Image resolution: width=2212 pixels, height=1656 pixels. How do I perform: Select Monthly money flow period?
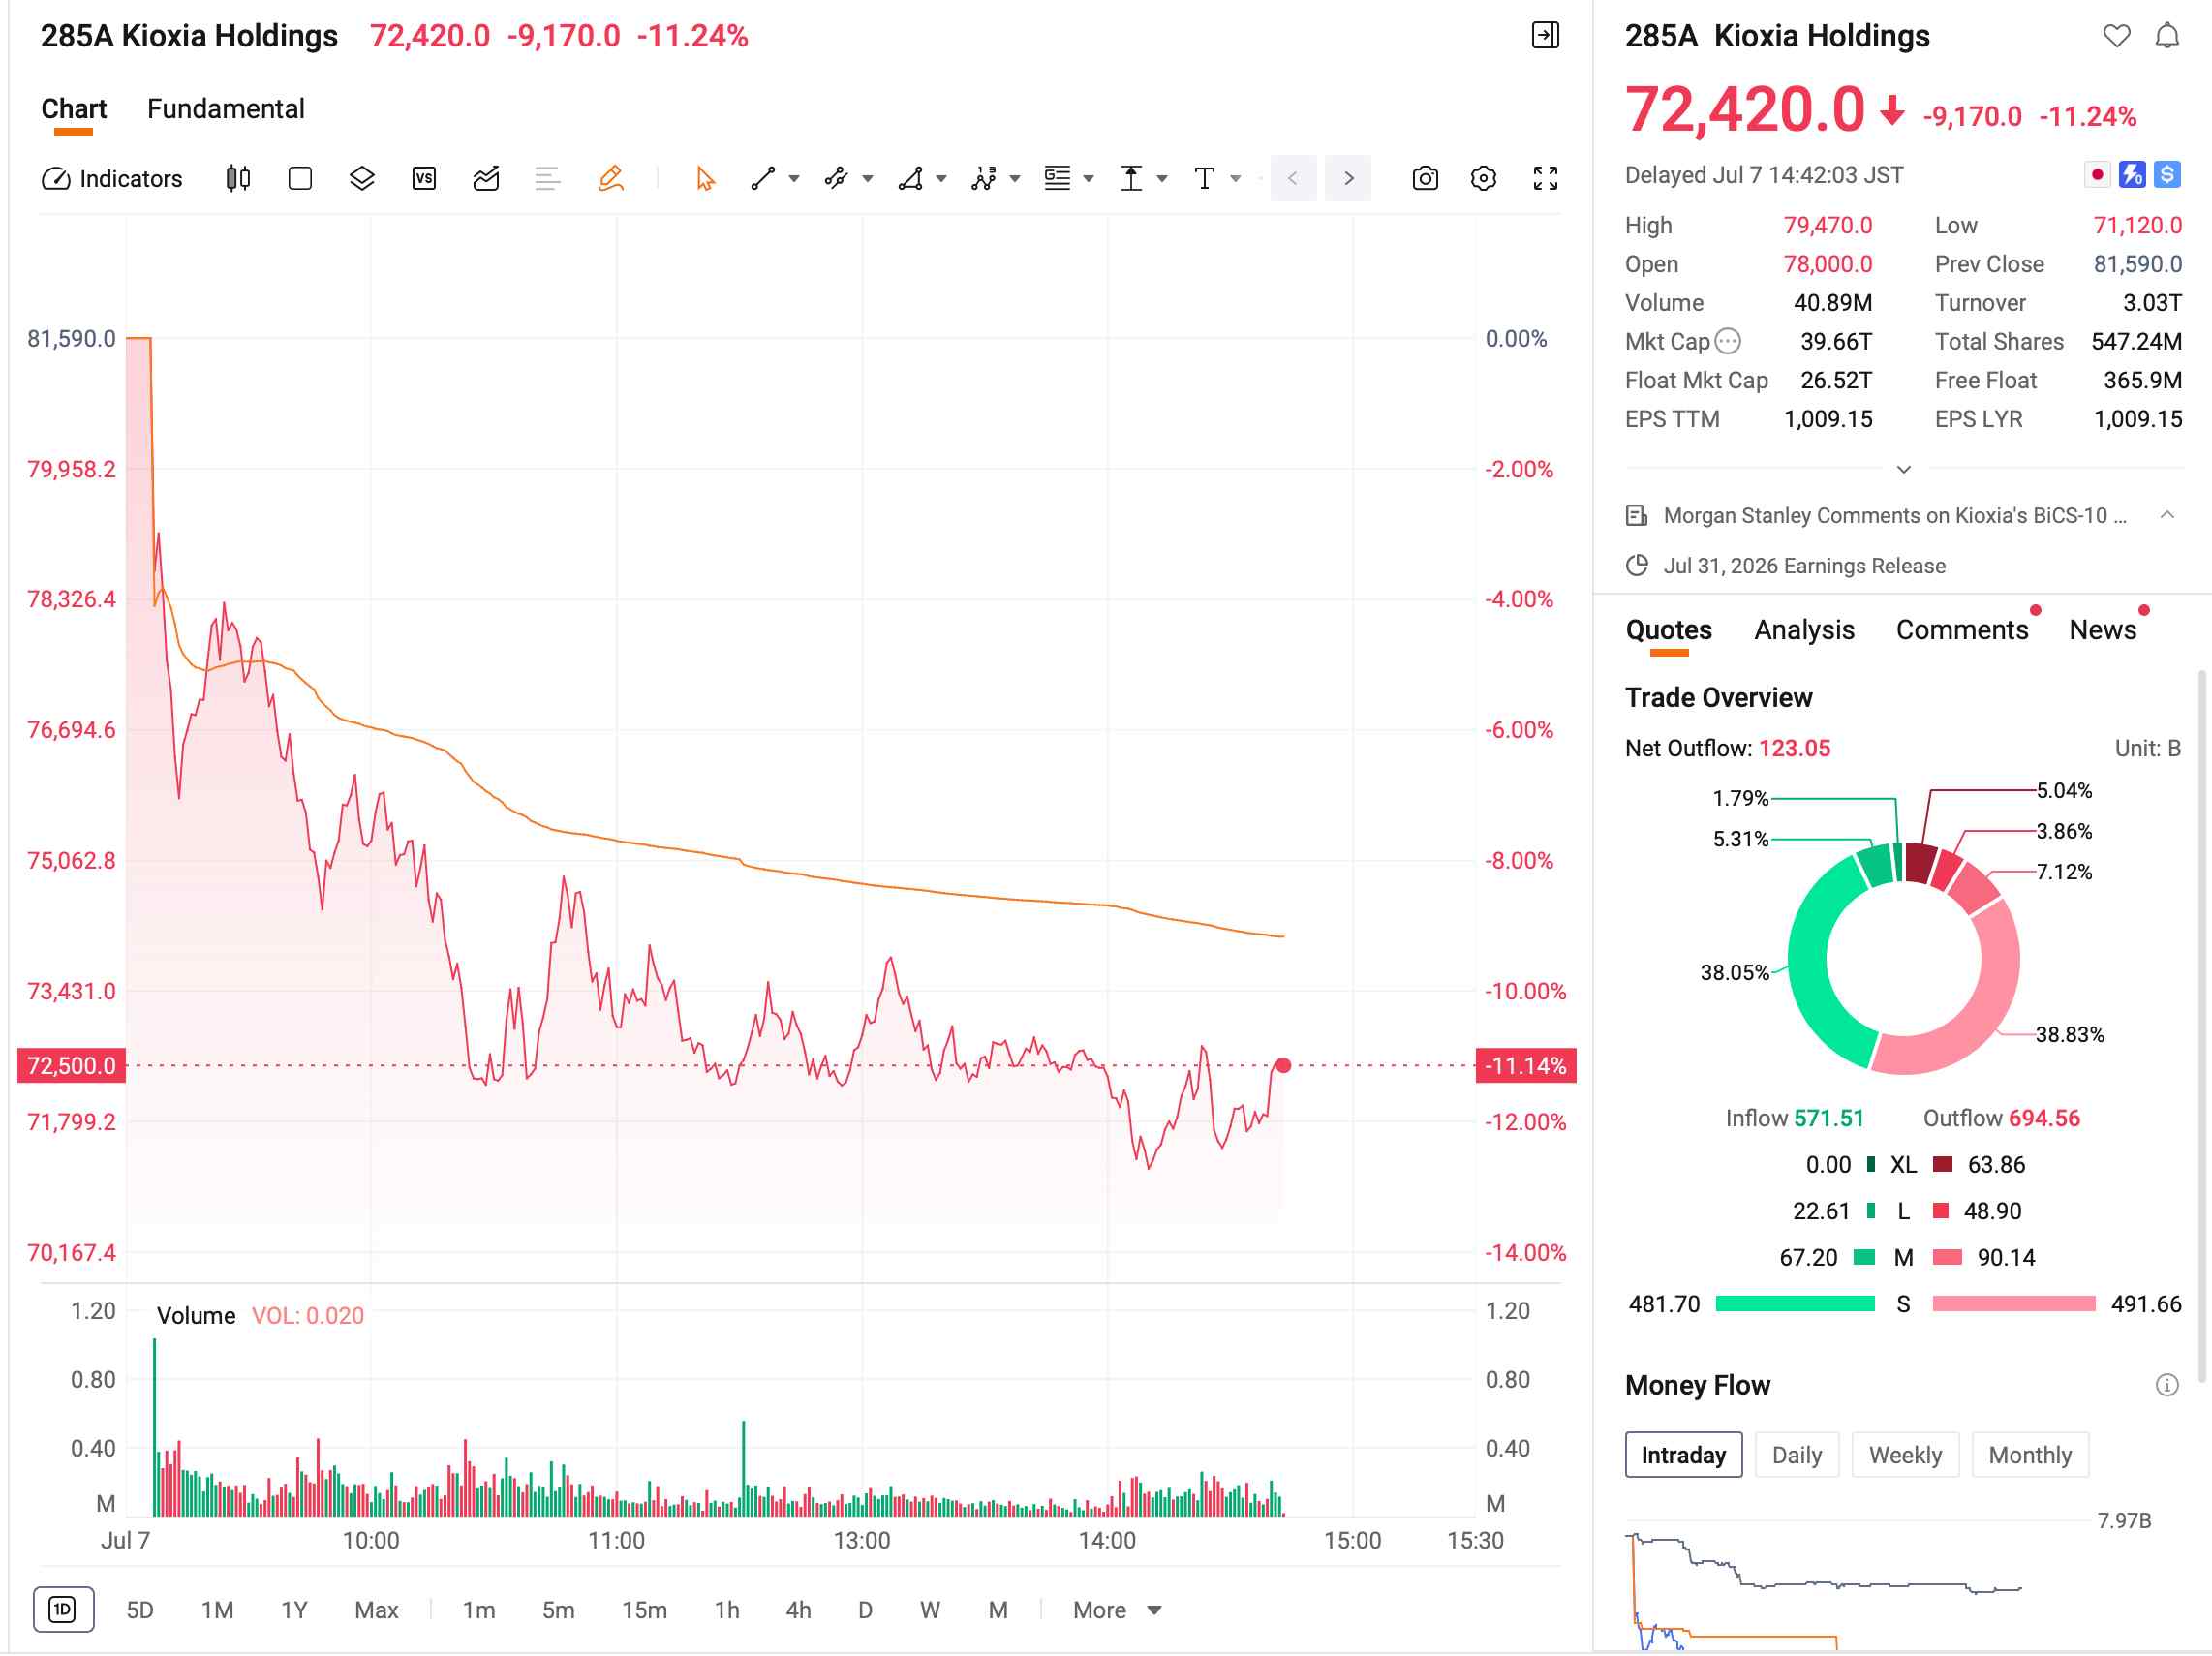(x=2030, y=1455)
